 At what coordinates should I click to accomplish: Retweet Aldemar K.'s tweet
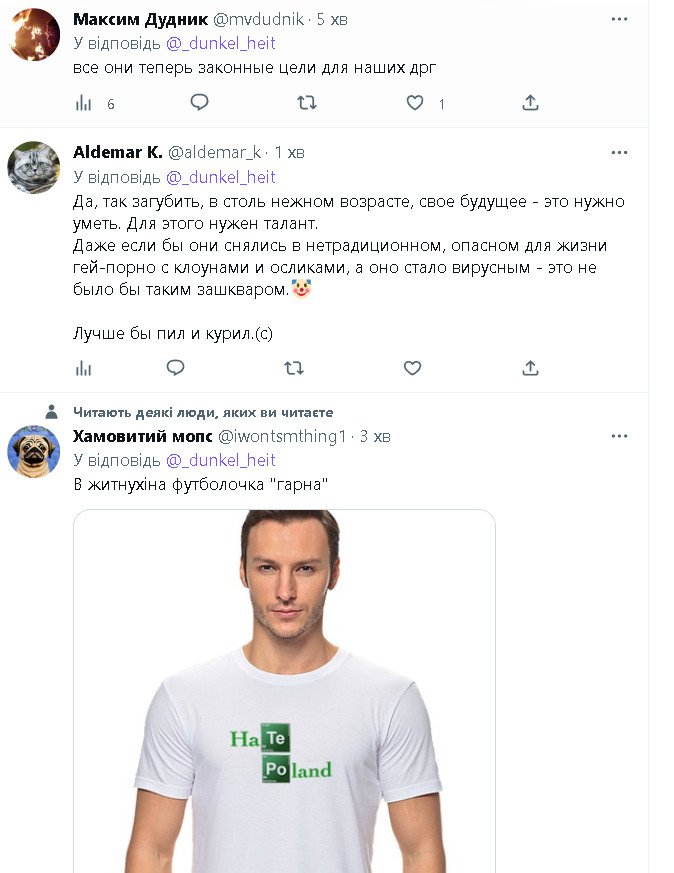(x=293, y=368)
